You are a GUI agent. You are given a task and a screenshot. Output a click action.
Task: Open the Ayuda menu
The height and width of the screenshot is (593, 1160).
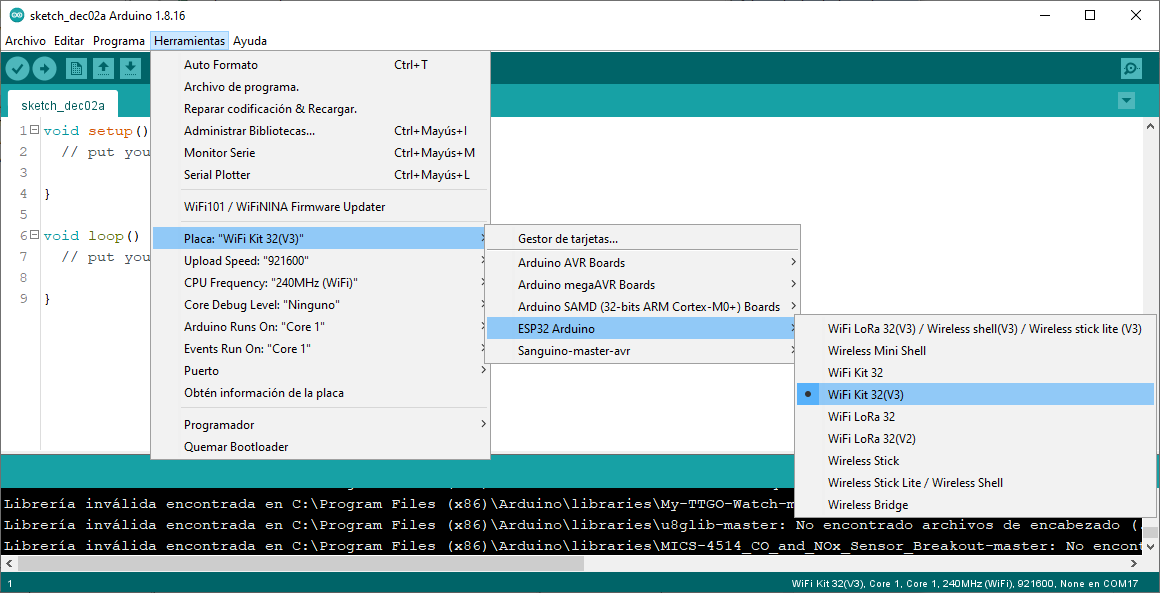click(x=250, y=41)
